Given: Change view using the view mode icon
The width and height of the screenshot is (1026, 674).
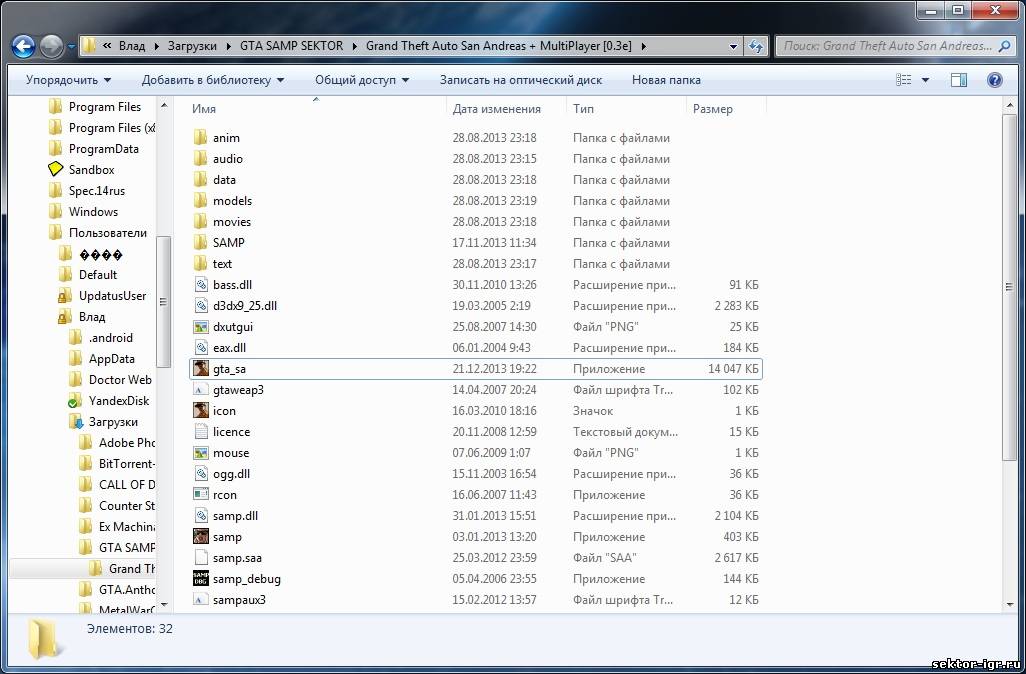Looking at the screenshot, I should pos(904,80).
